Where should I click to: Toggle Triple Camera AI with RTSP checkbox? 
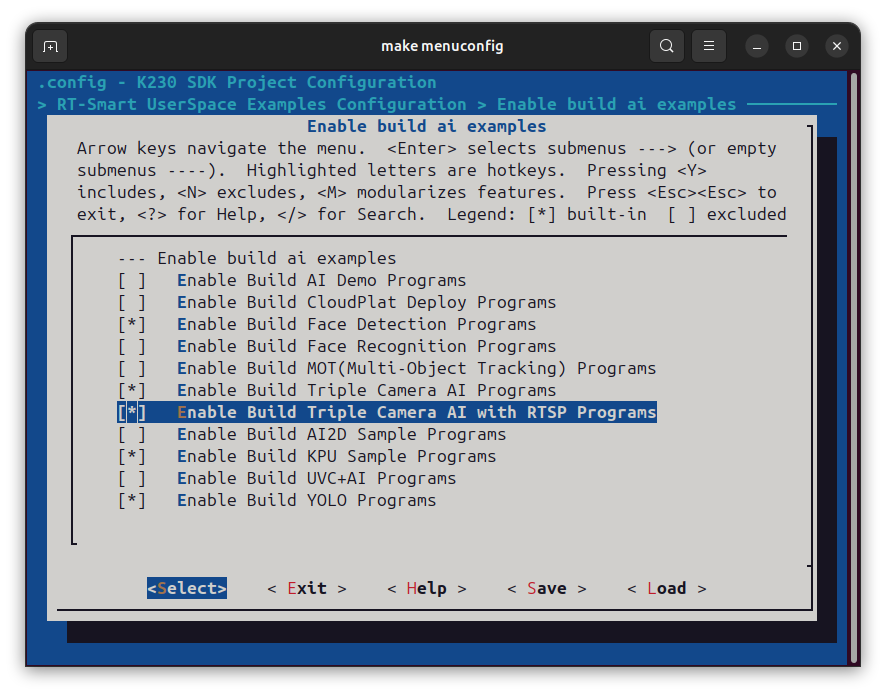tap(132, 412)
